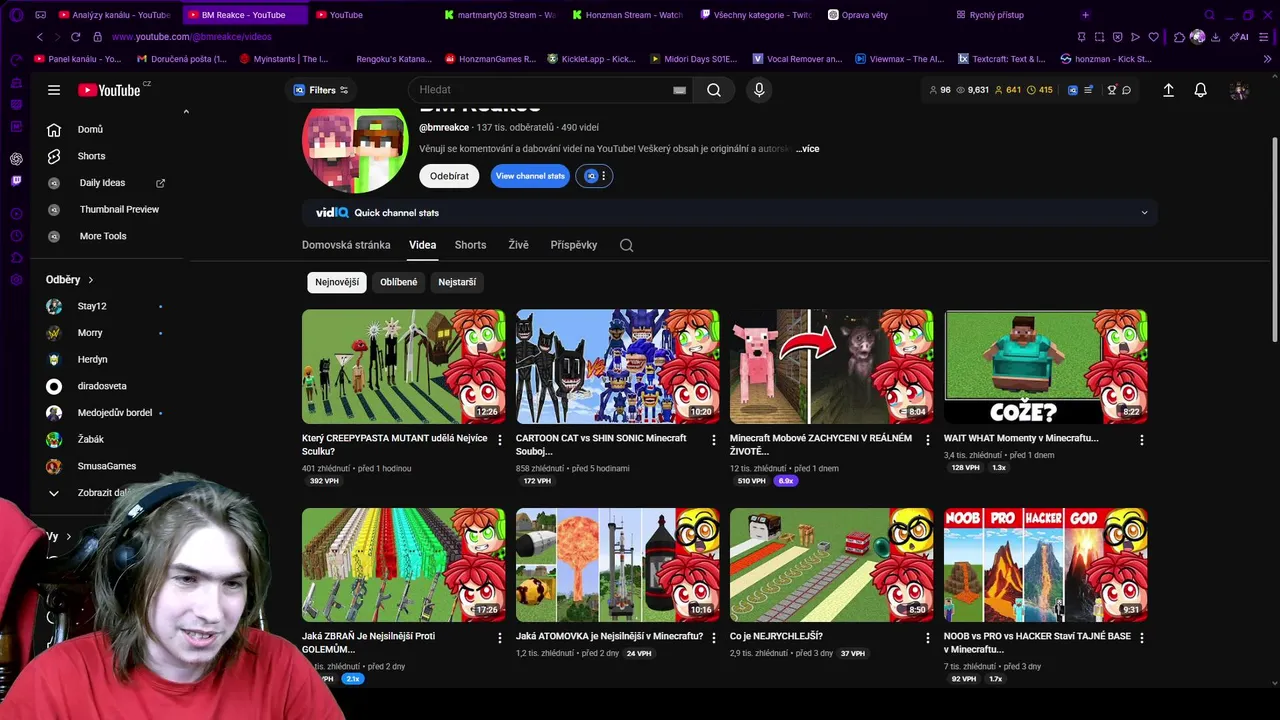Viewport: 1280px width, 720px height.
Task: Switch to the channel Shorts tab
Action: [470, 245]
